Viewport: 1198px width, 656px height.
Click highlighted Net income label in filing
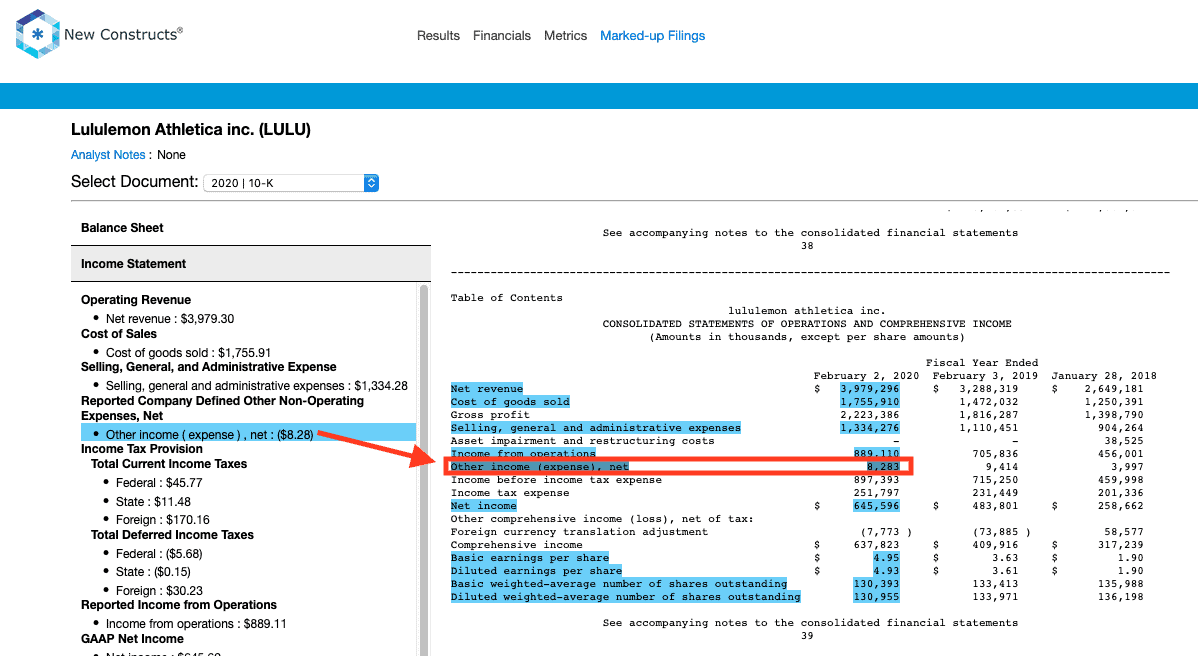coord(483,506)
